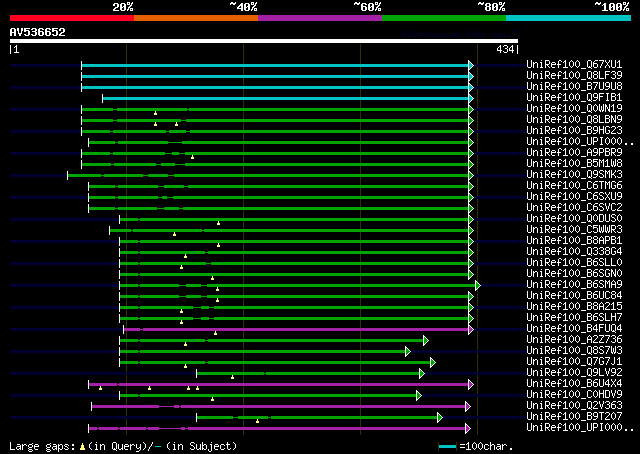Click the green arrowhead ending the B6SMA9 alignment
This screenshot has height=454, width=640.
478,285
